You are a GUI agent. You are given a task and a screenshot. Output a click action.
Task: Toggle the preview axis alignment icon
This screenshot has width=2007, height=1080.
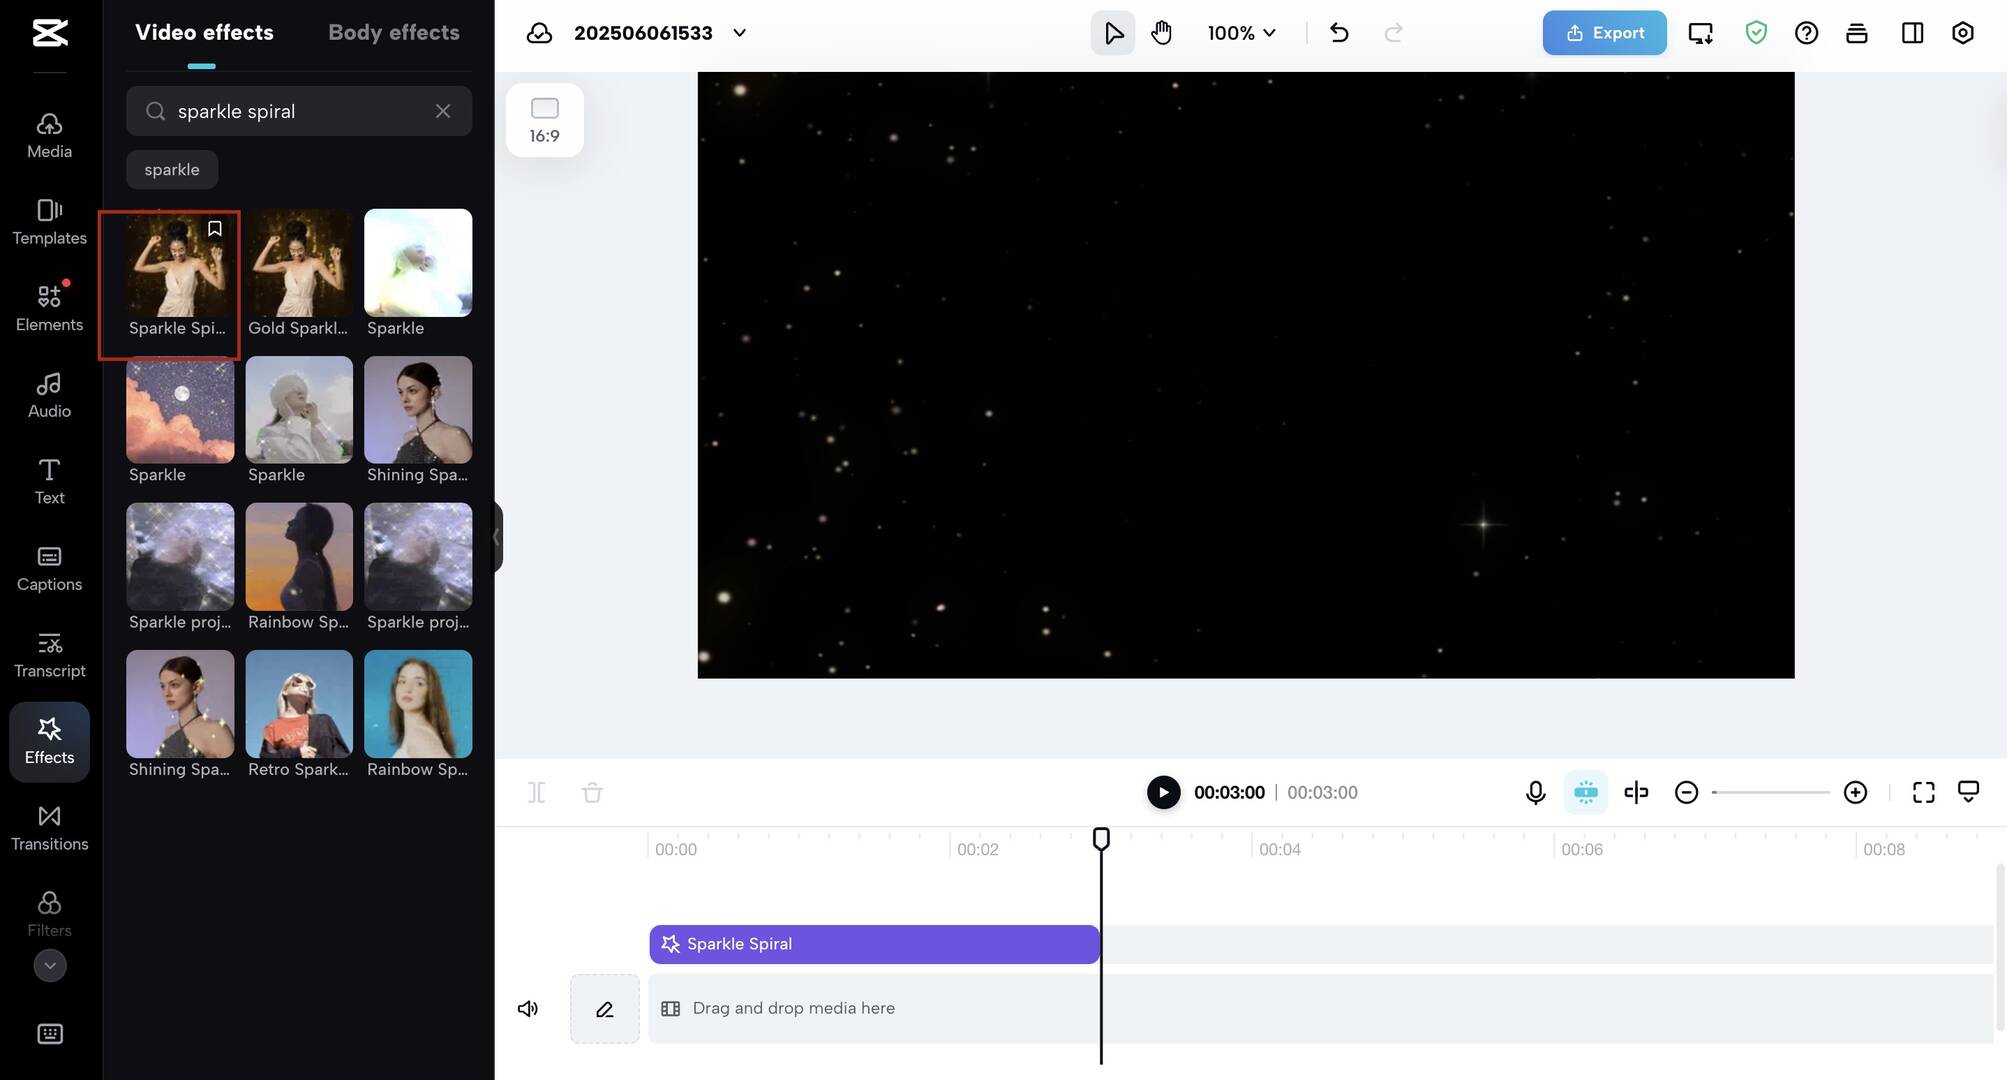[1636, 793]
